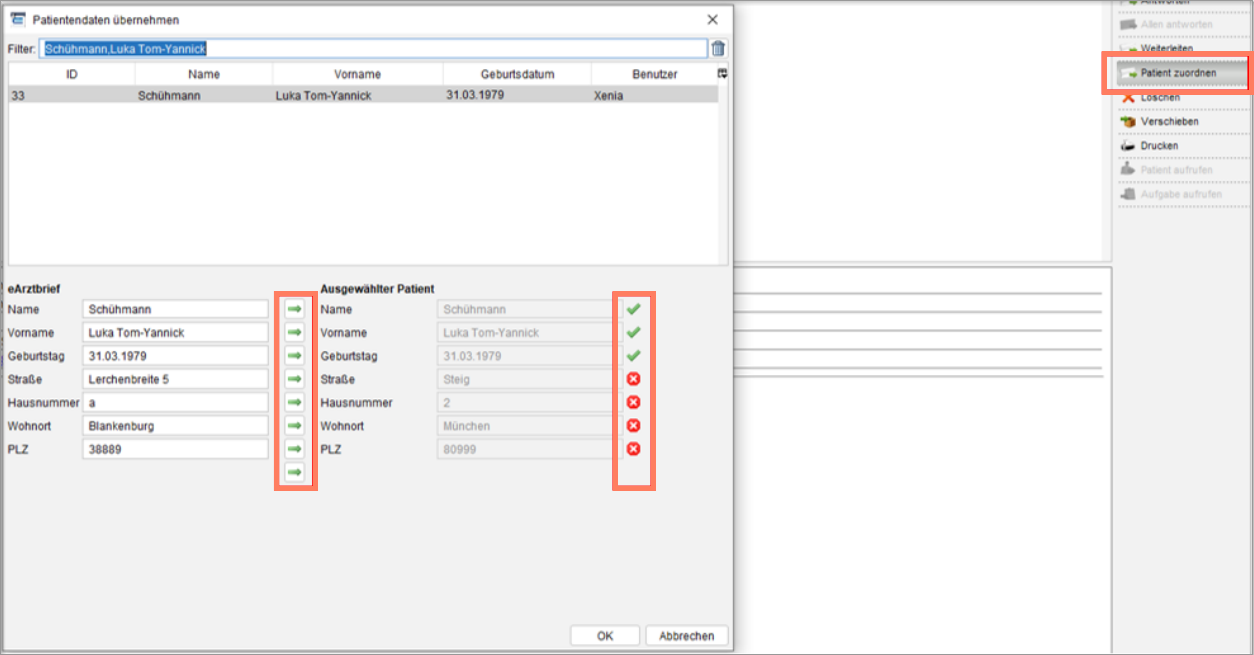1254x655 pixels.
Task: Click the red mismatch icon beside Straße
Action: pos(633,379)
